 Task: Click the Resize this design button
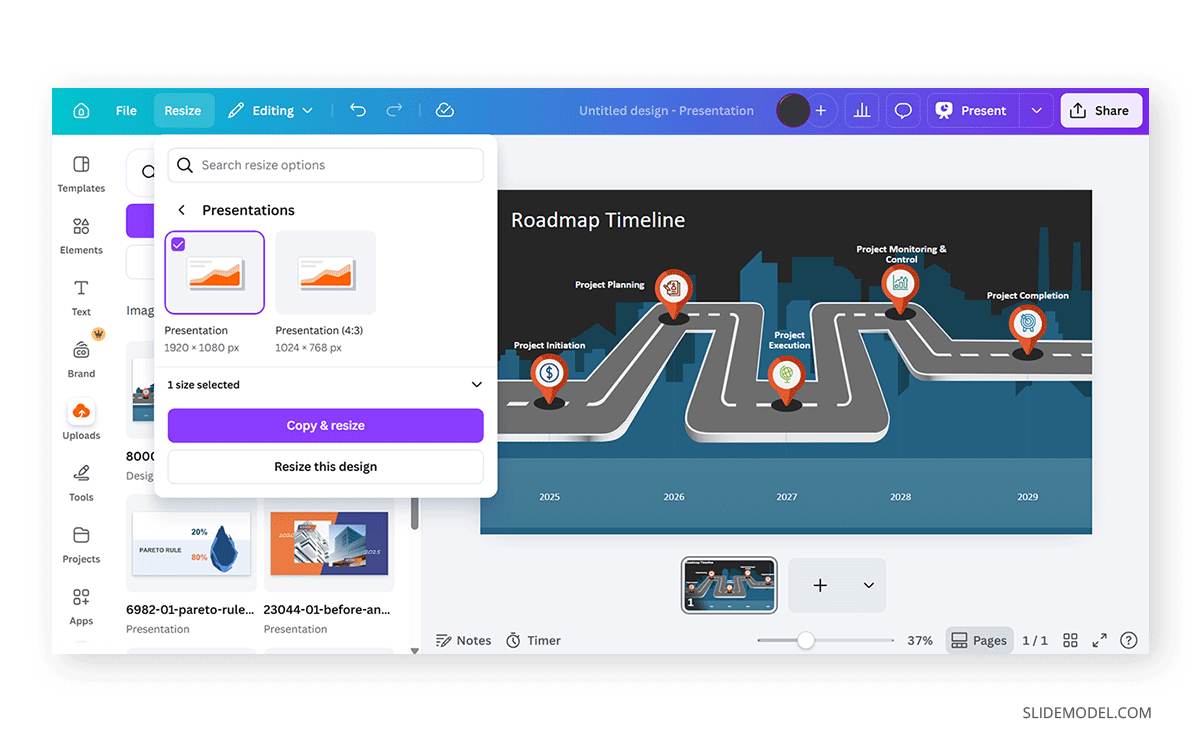325,467
